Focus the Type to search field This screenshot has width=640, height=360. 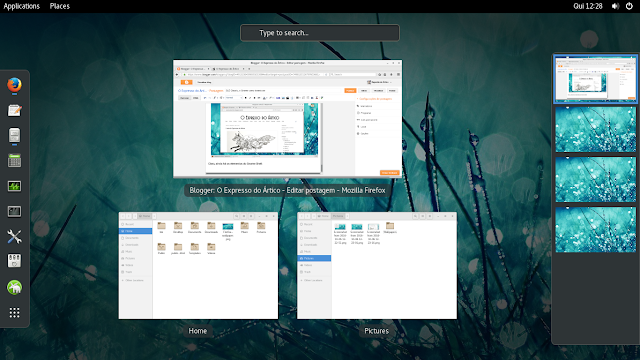[x=320, y=33]
